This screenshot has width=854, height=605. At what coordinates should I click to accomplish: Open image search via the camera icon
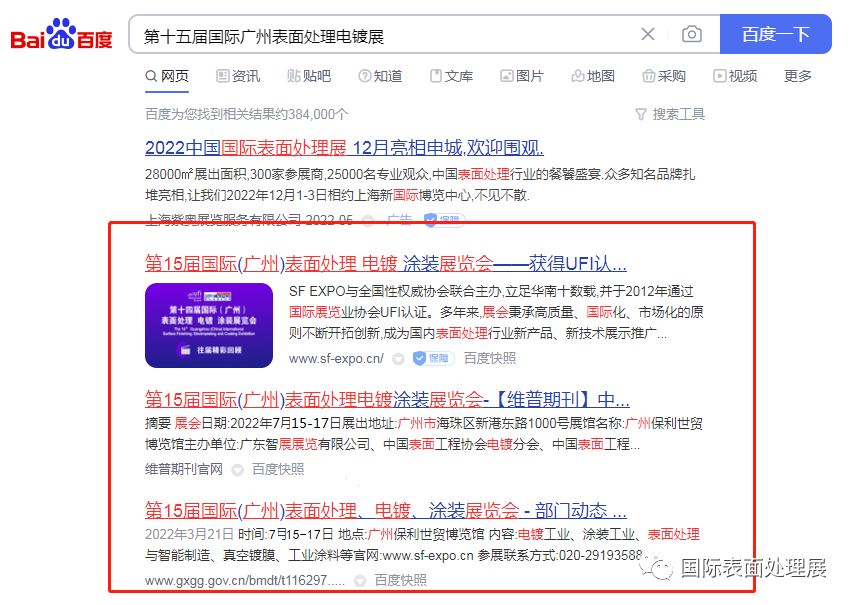[x=691, y=33]
